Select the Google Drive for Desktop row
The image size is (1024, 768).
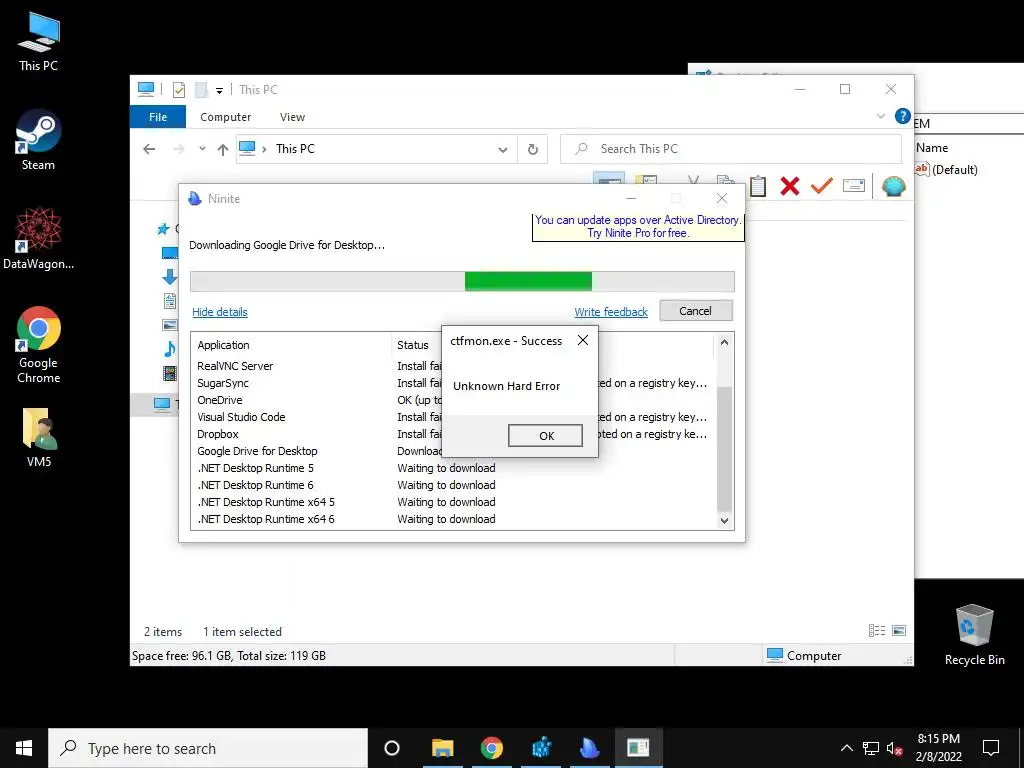pyautogui.click(x=454, y=451)
